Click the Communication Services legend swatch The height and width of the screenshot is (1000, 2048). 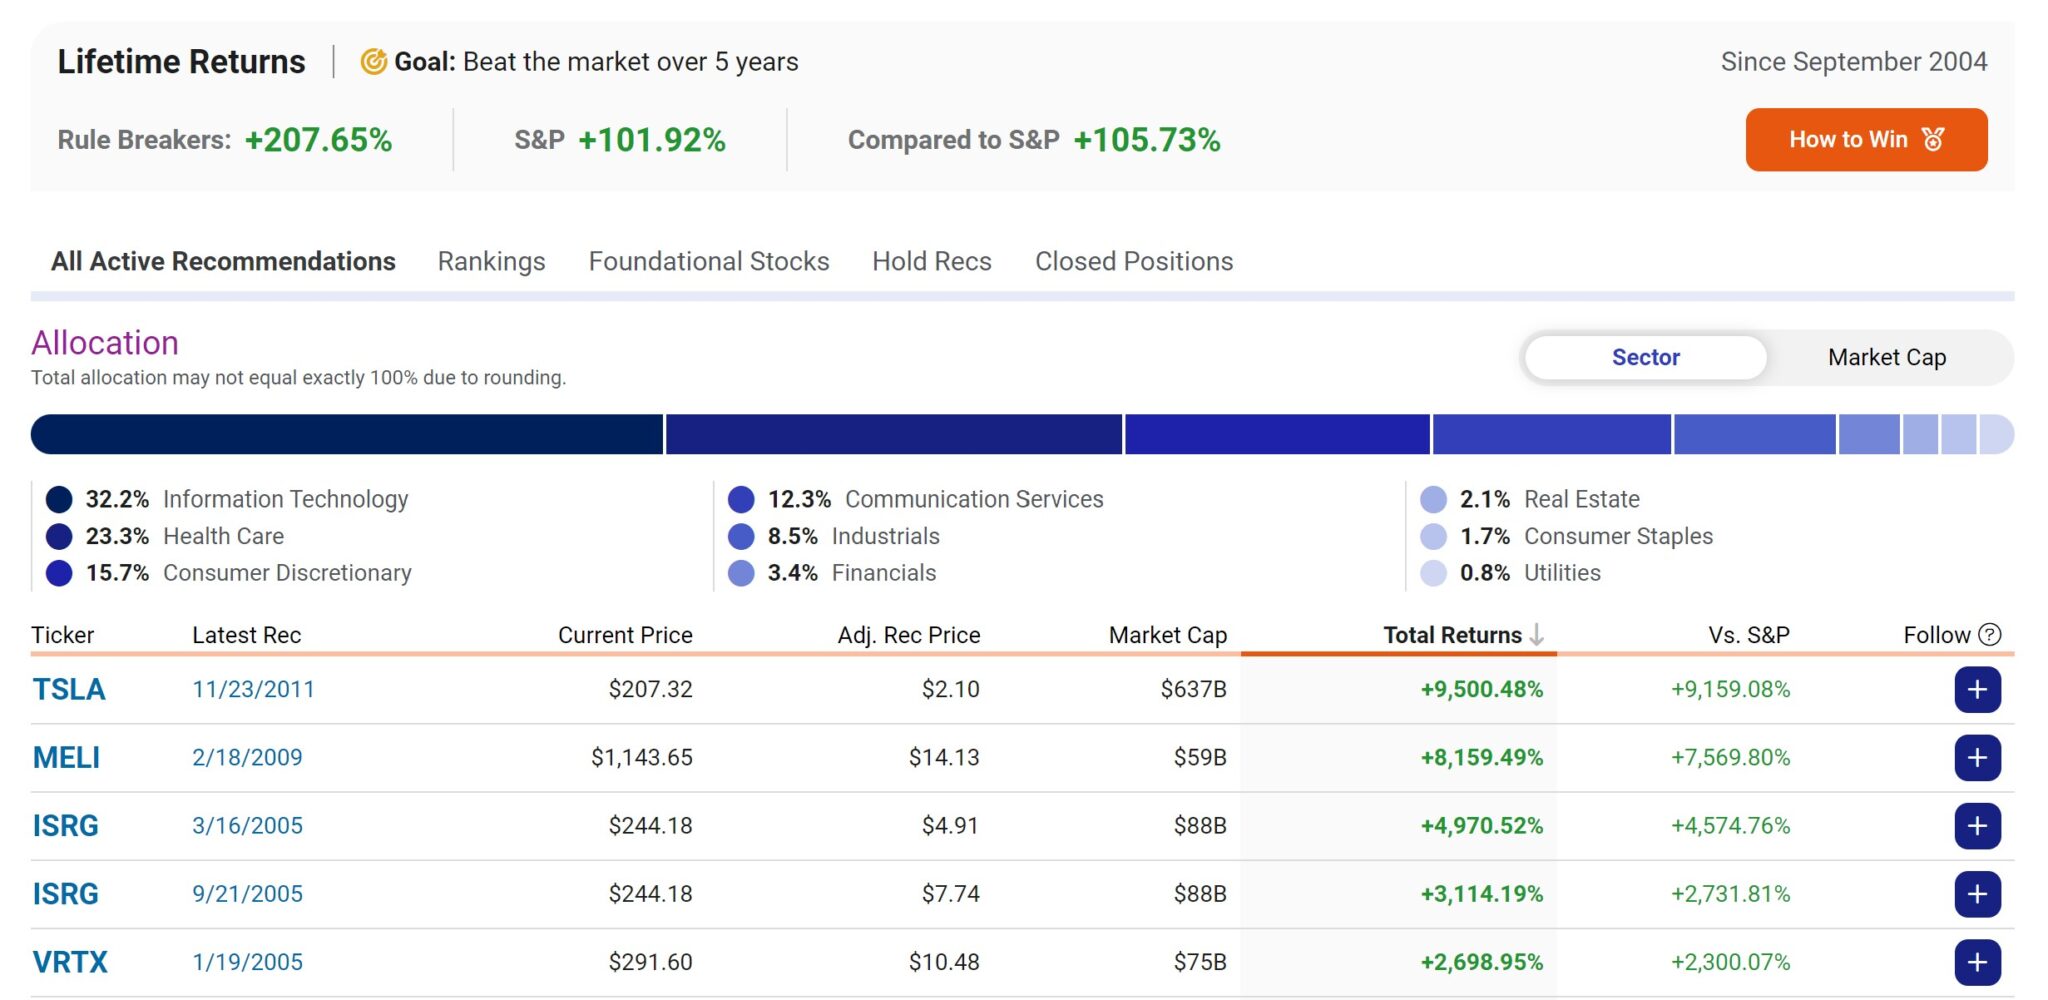(741, 499)
